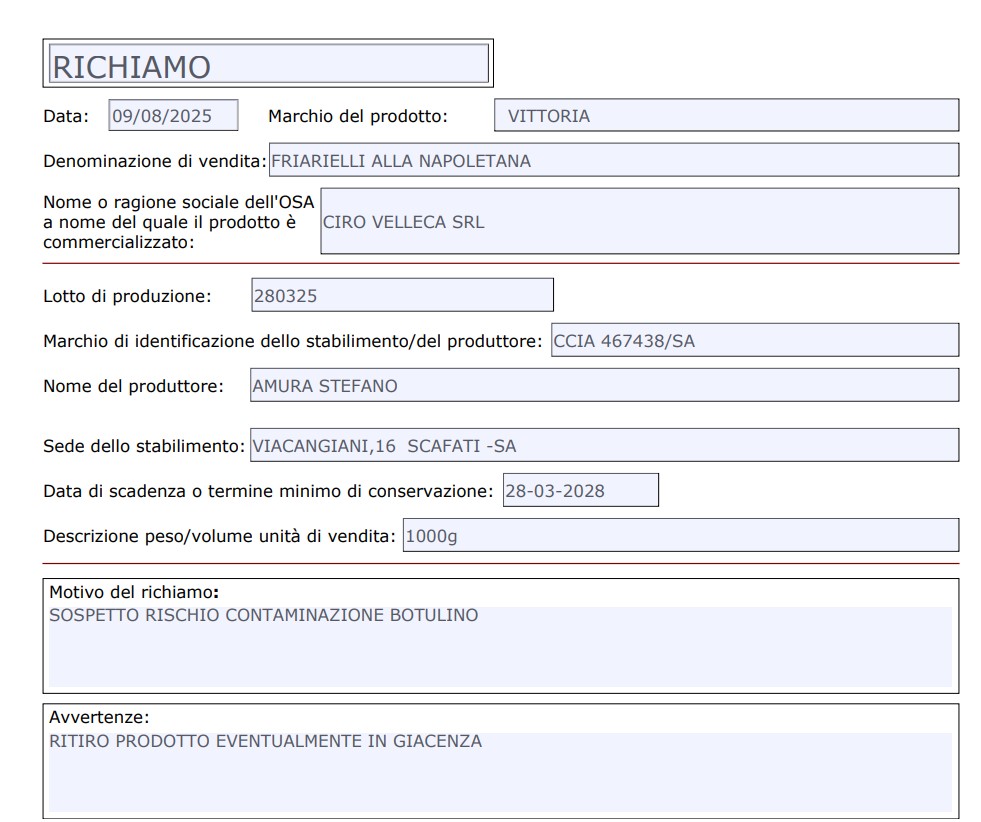Select the Data field showing 09/08/2025
Screen dimensions: 981x822
[x=173, y=116]
